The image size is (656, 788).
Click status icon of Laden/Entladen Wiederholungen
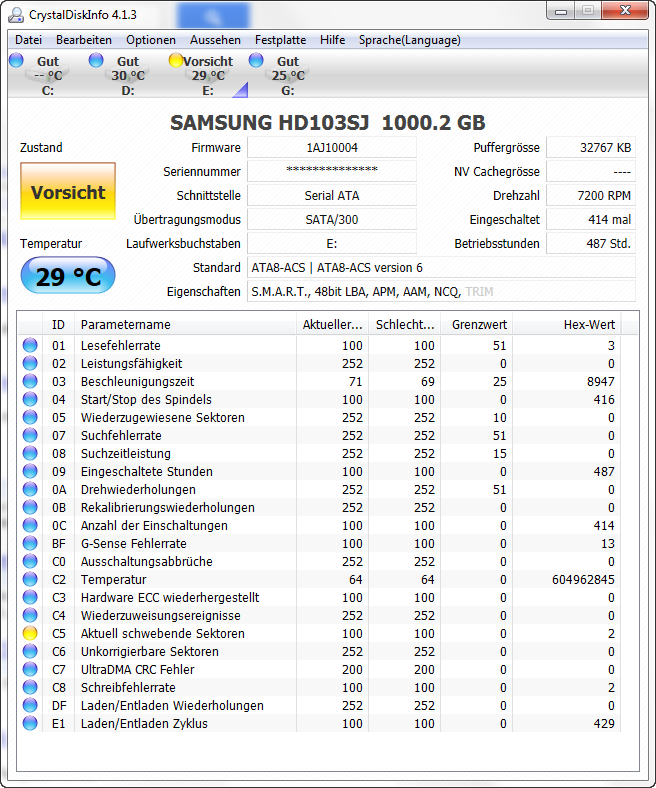point(30,706)
